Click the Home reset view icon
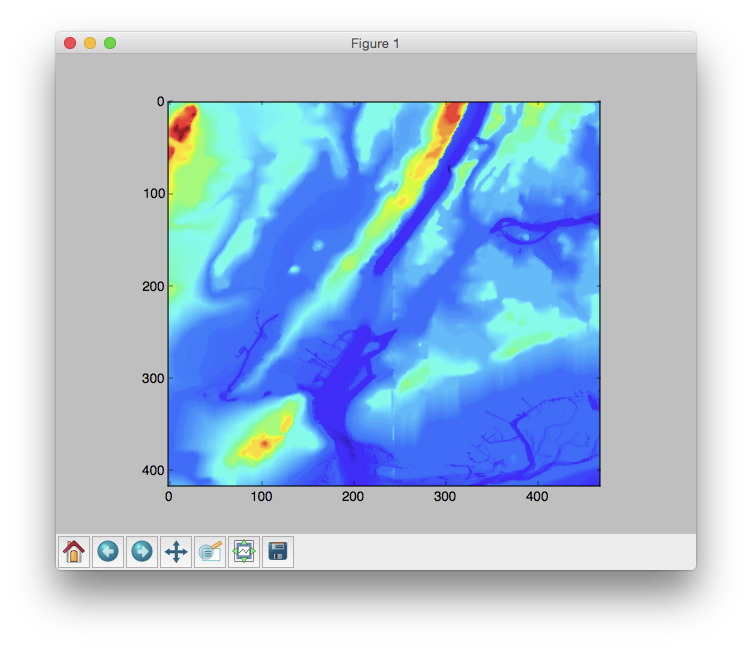 [74, 552]
